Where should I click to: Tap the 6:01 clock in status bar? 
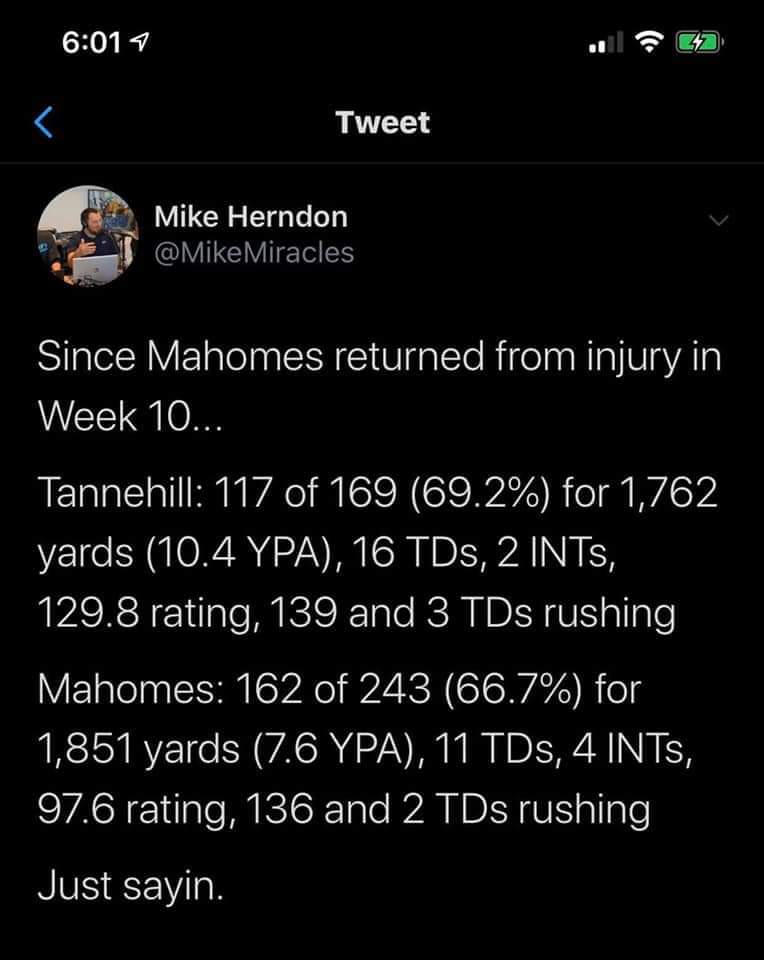92,43
